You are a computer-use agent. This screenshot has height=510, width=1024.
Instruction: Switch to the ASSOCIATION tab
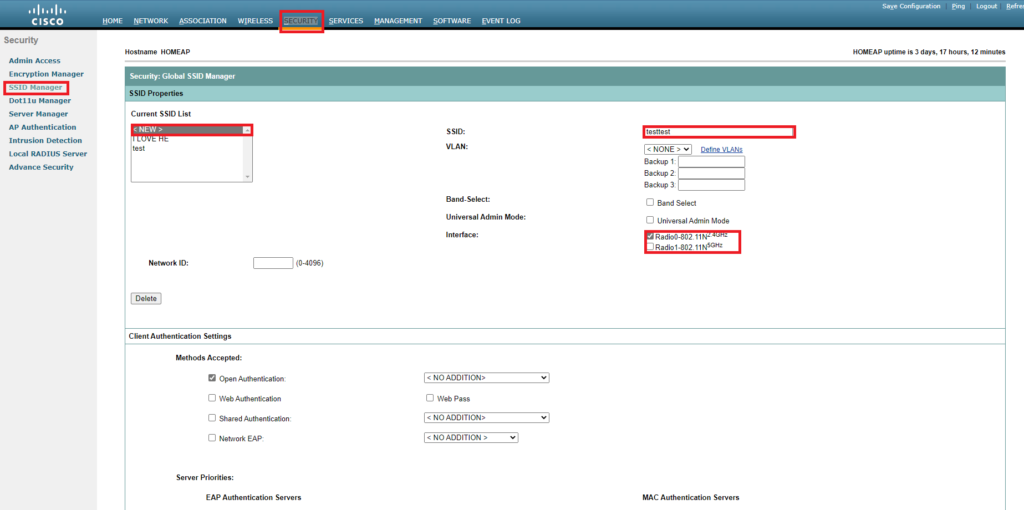[x=202, y=21]
